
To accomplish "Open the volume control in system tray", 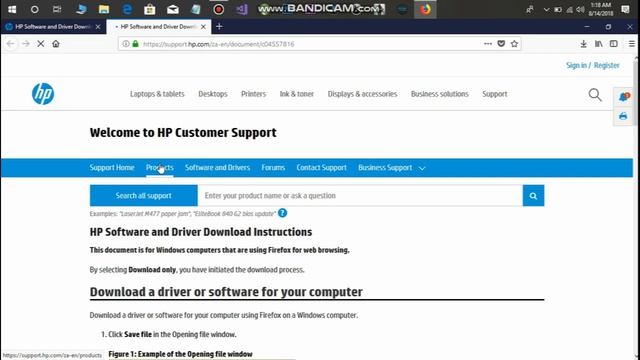I will coord(580,9).
